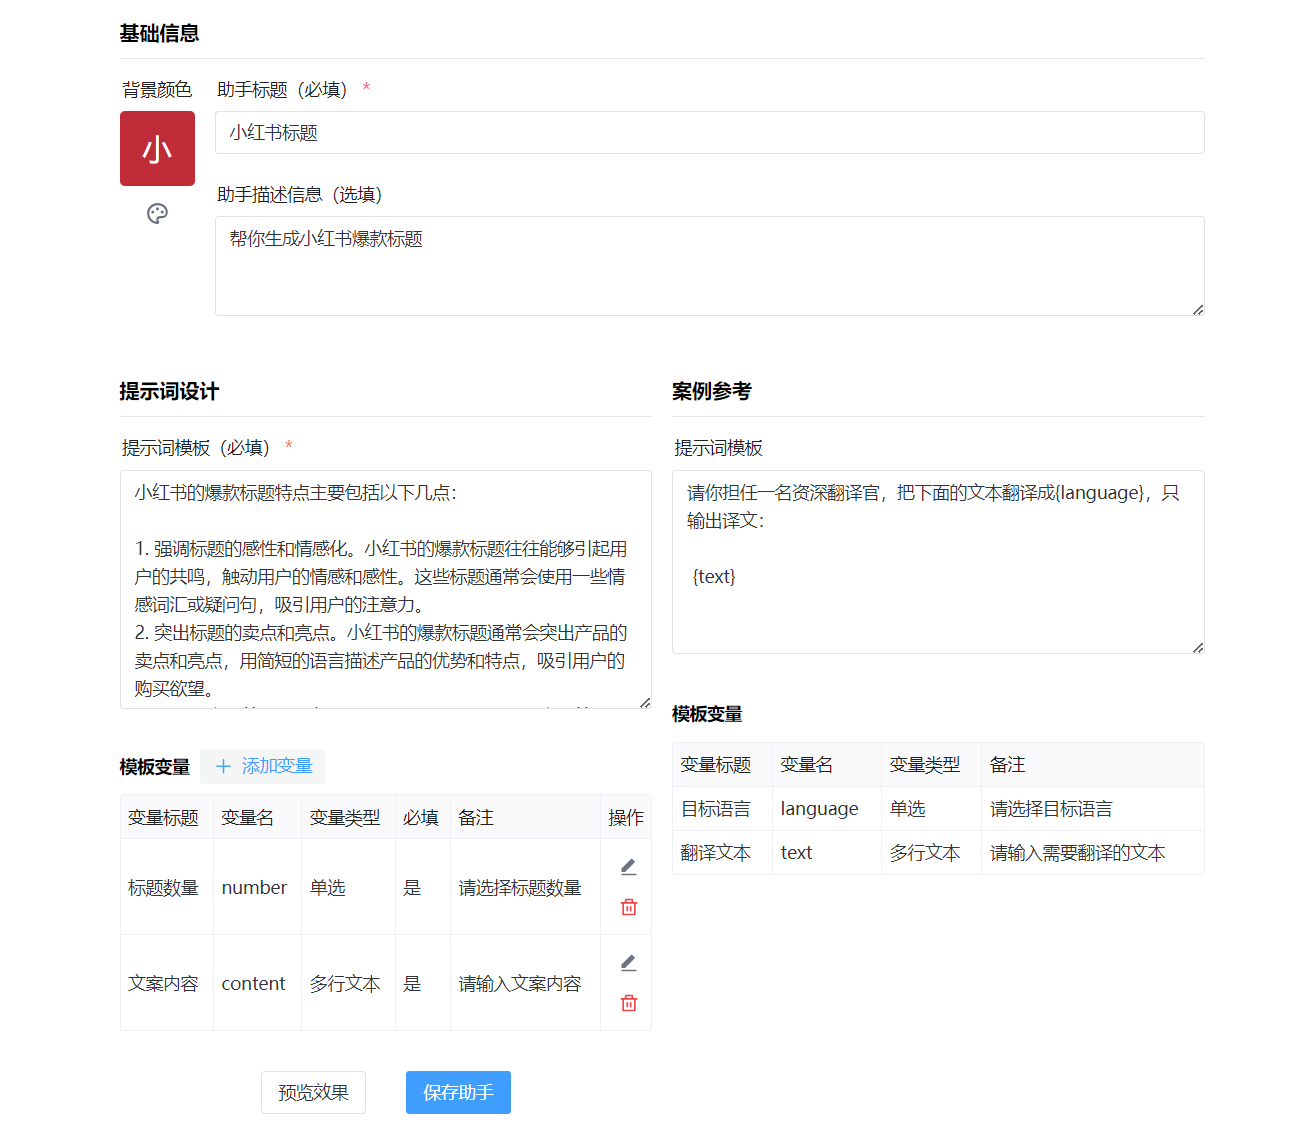This screenshot has height=1128, width=1297.
Task: Edit the 标题数量 variable row
Action: coord(628,867)
